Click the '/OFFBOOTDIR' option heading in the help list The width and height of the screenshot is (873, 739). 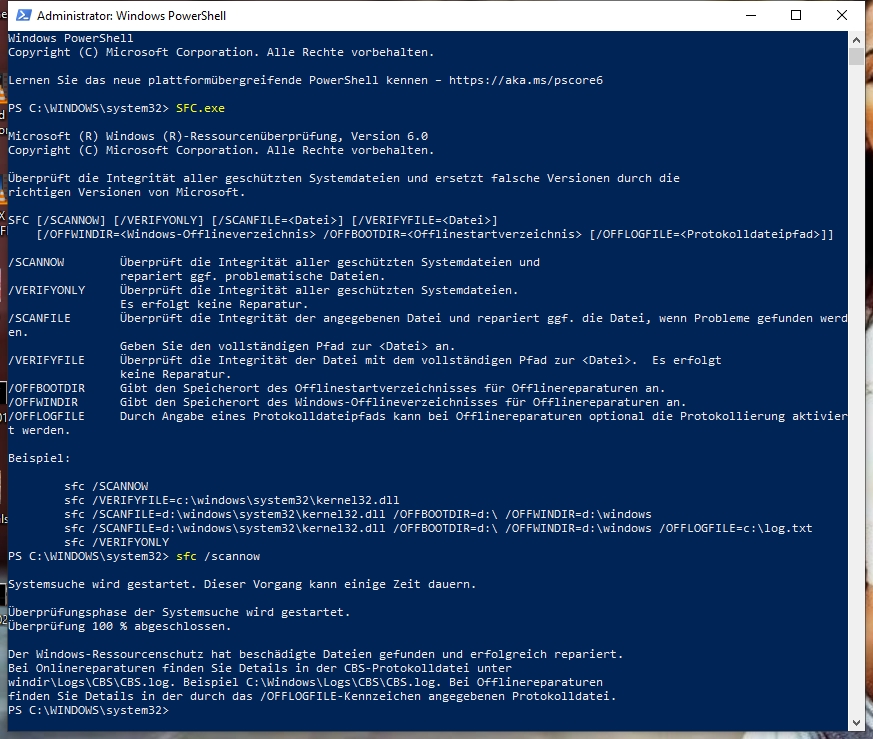coord(47,388)
